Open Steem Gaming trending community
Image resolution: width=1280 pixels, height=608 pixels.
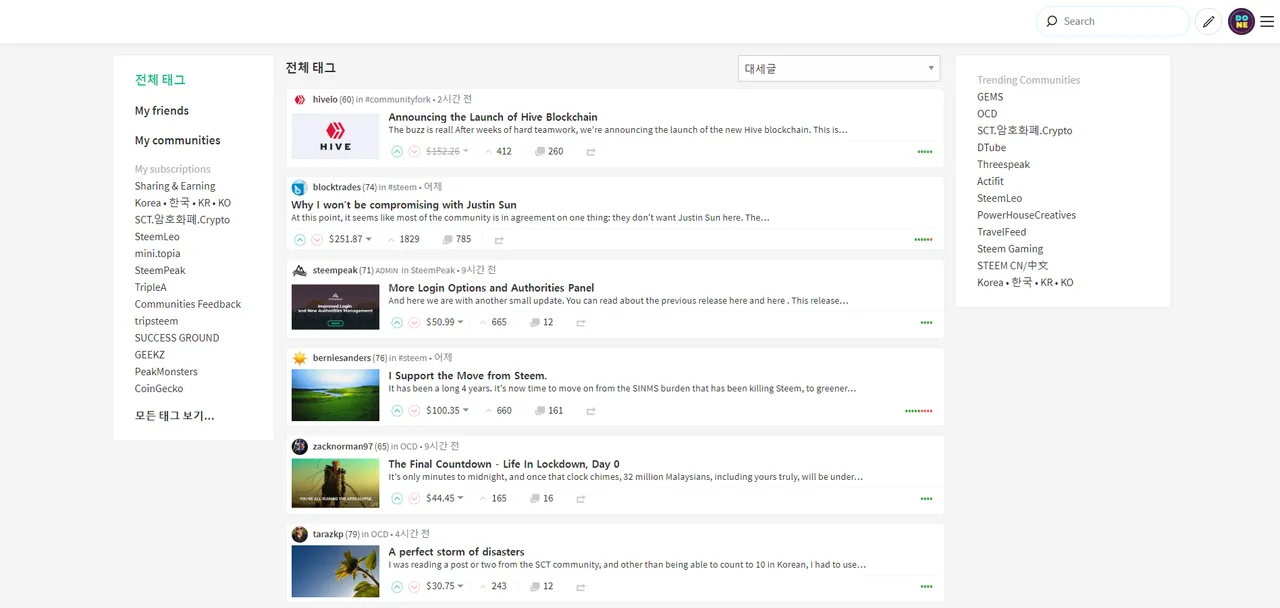point(1010,249)
